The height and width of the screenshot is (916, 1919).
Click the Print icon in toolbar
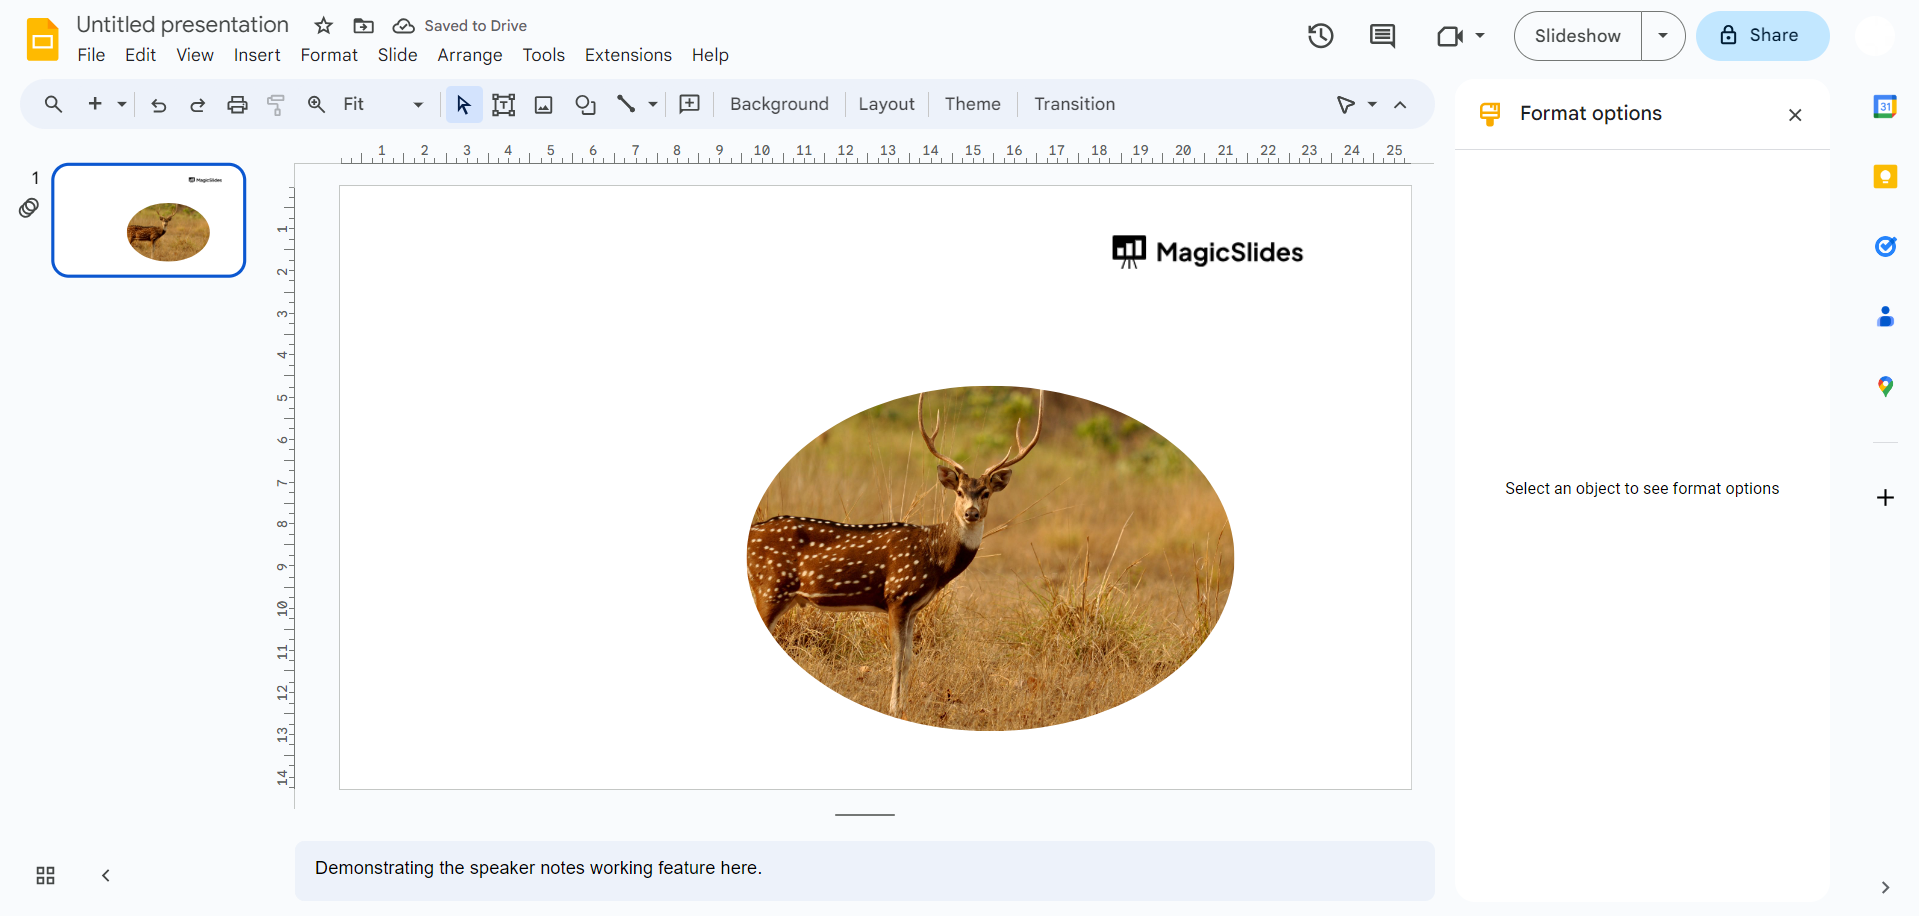(237, 105)
